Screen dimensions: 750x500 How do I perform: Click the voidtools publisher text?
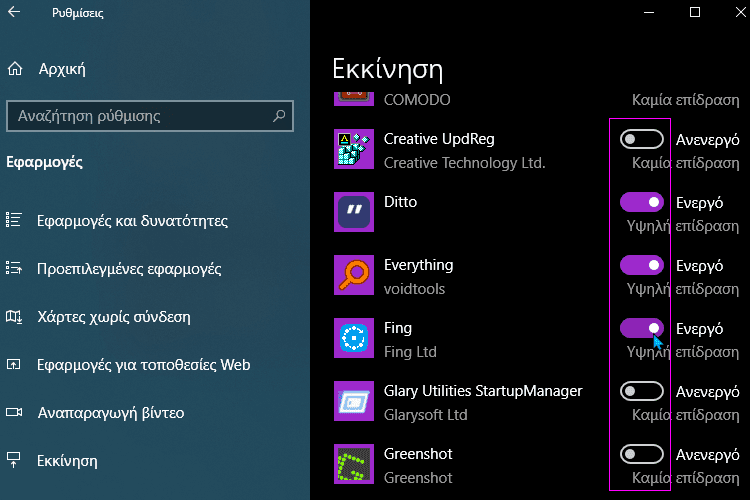[414, 289]
